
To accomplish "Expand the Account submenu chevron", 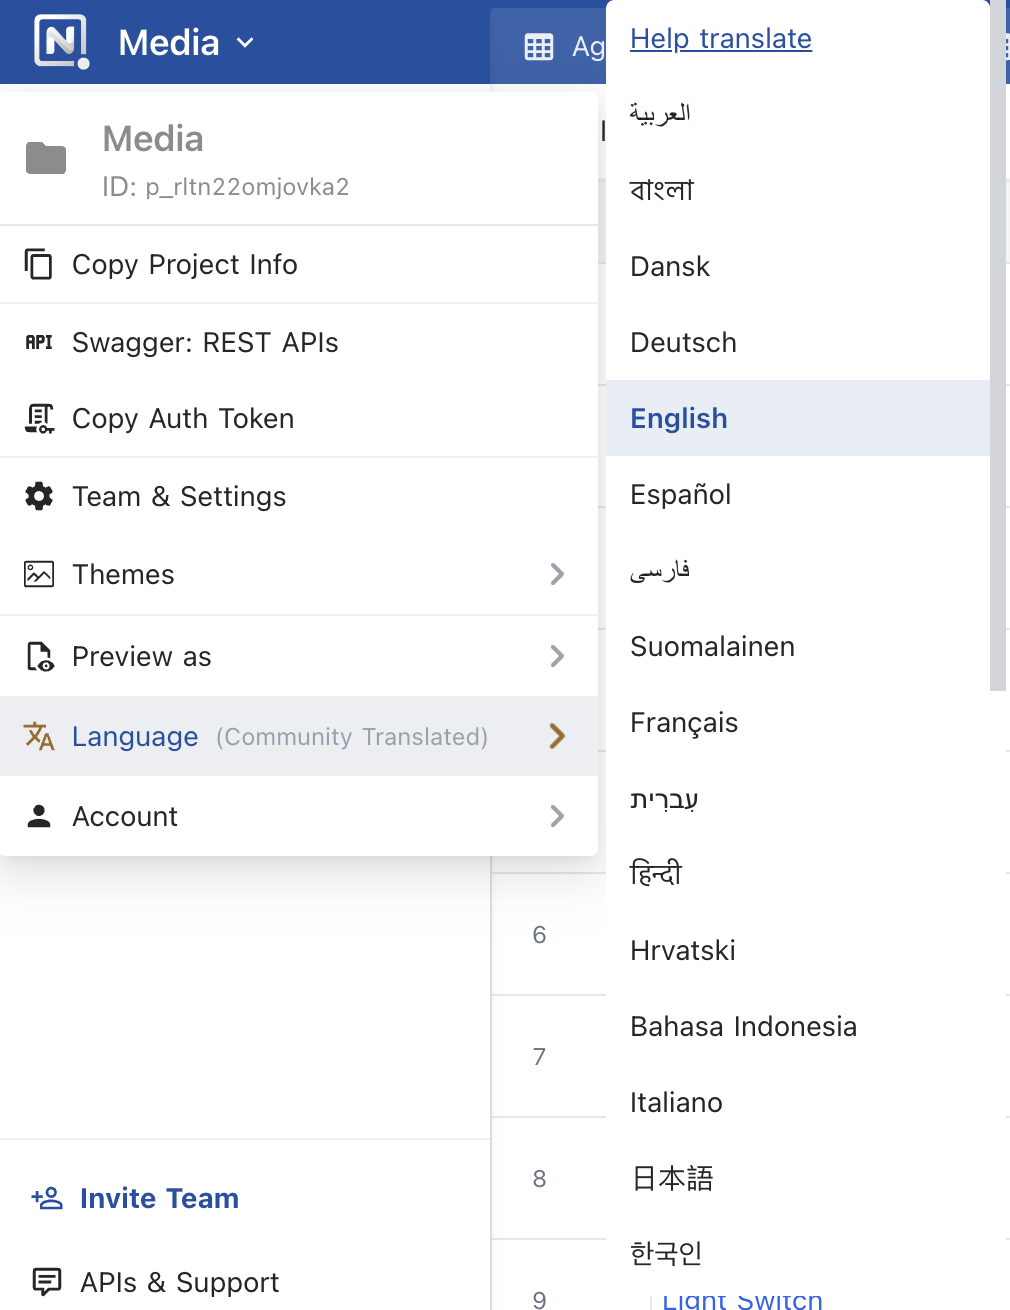I will 558,816.
